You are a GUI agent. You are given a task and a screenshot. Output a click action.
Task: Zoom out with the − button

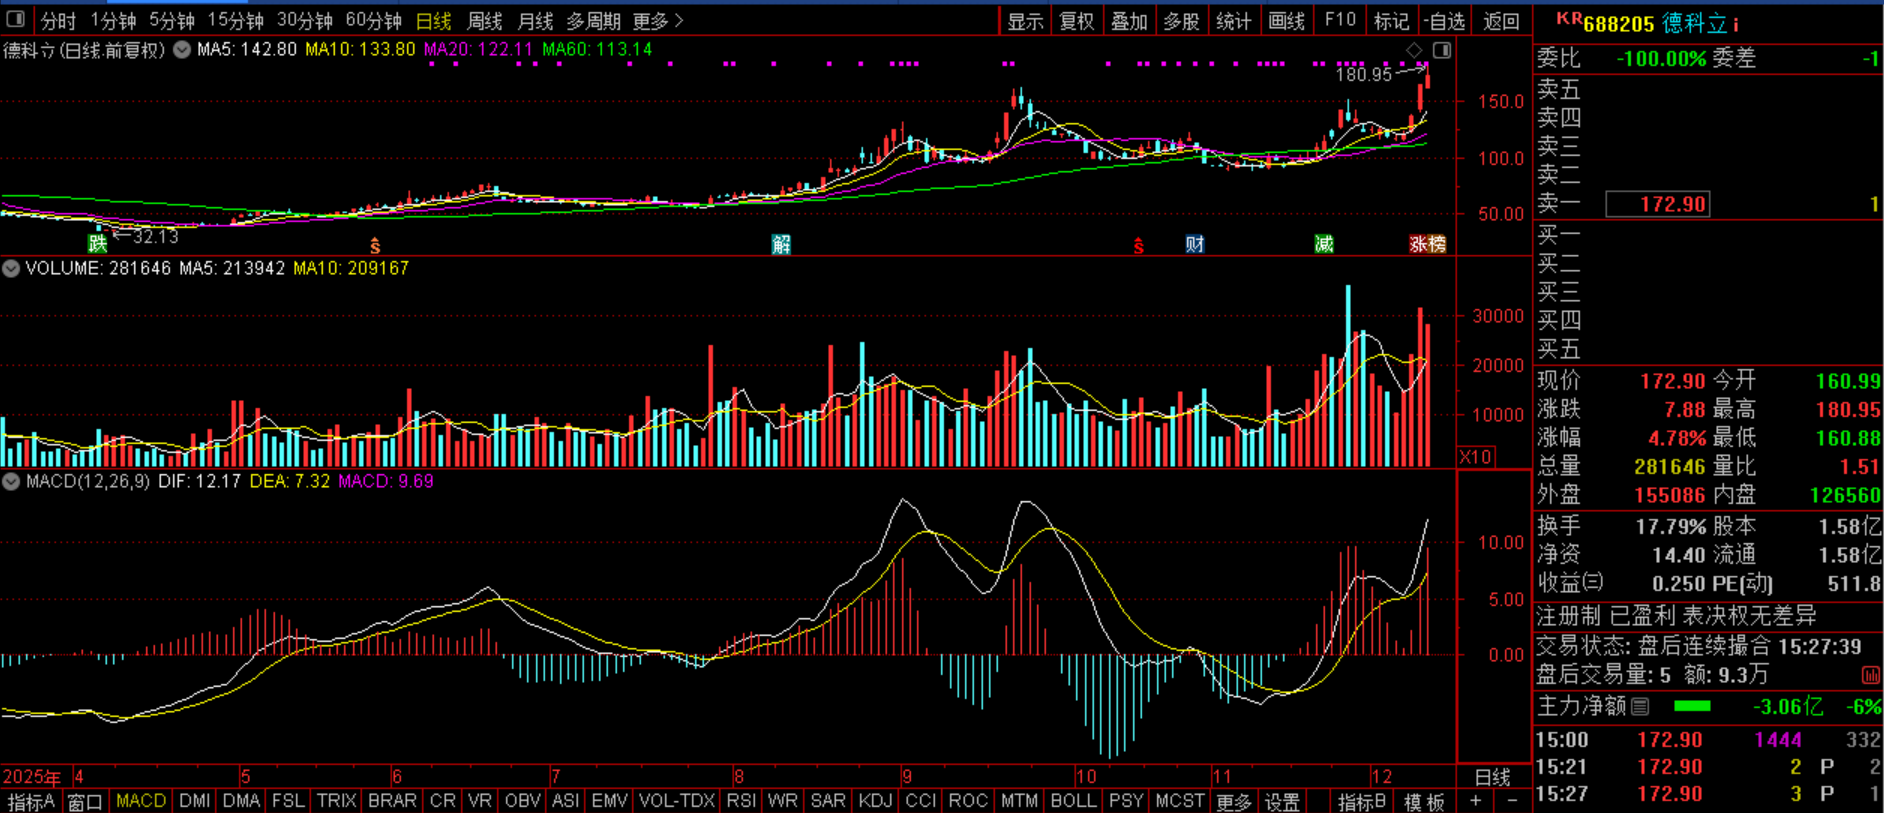(1512, 802)
